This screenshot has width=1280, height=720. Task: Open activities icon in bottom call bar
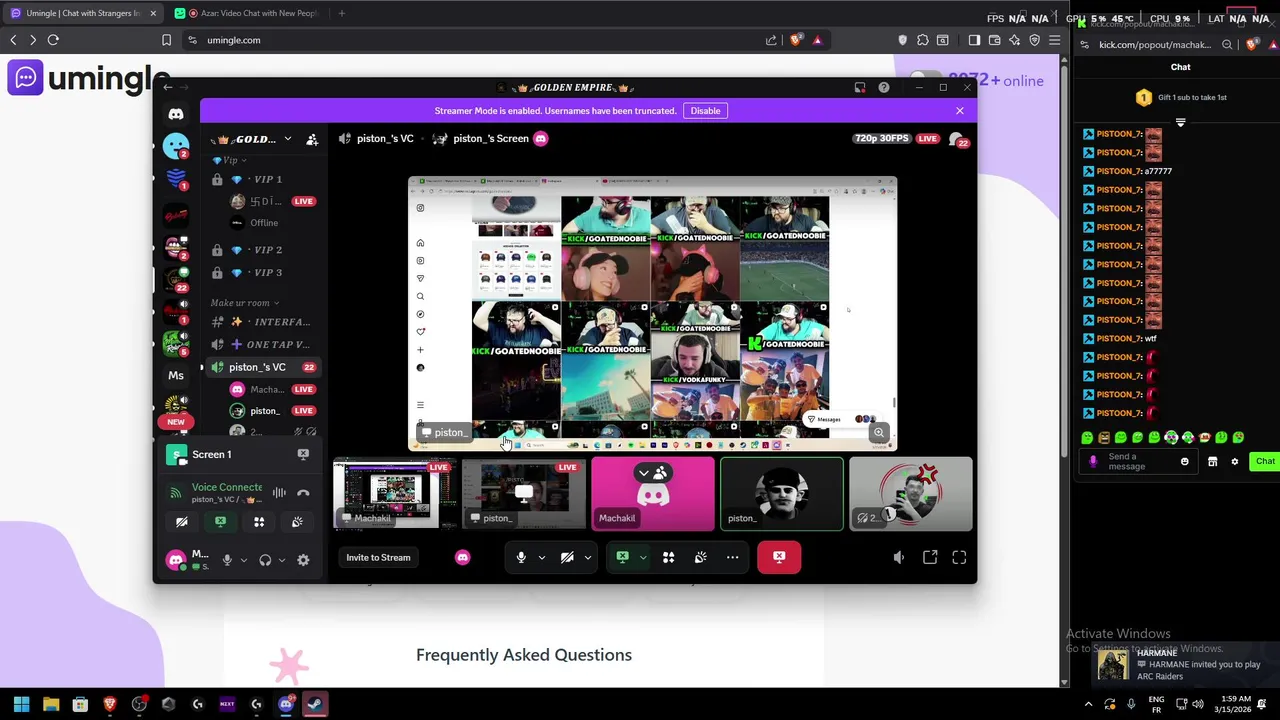(x=668, y=558)
